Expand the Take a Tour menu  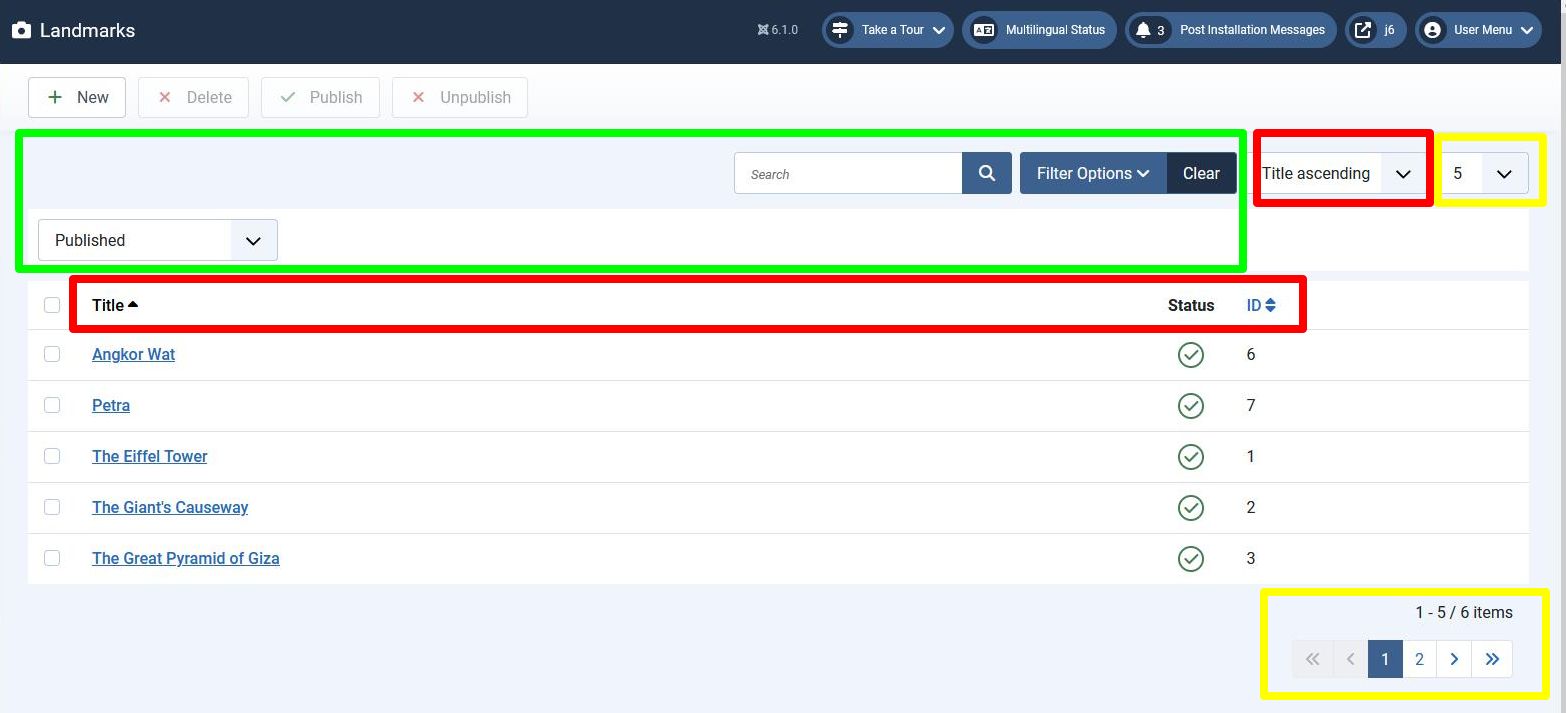888,30
